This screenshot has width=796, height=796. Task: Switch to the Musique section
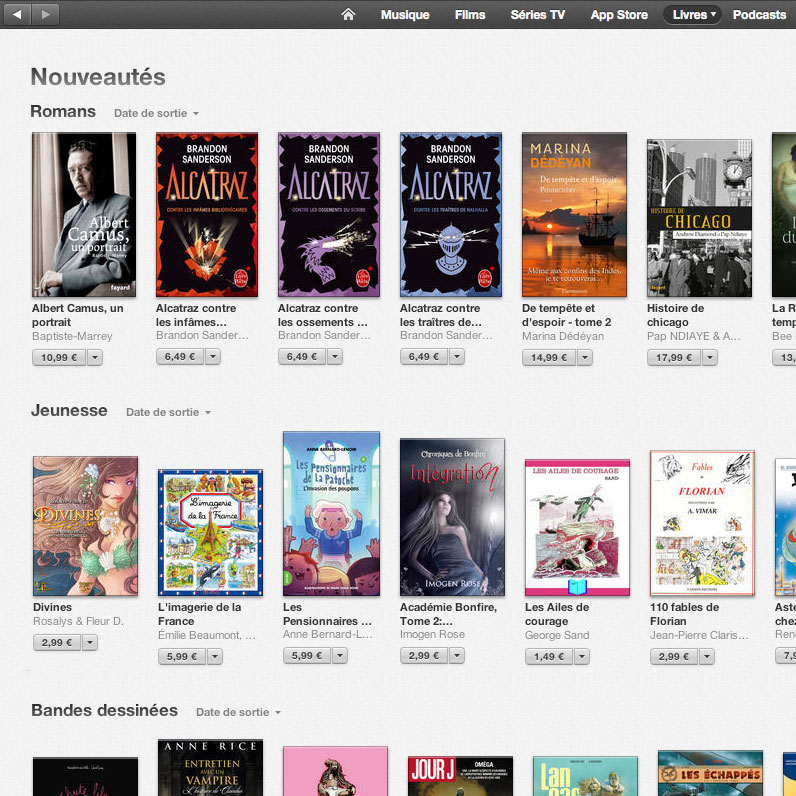click(405, 15)
